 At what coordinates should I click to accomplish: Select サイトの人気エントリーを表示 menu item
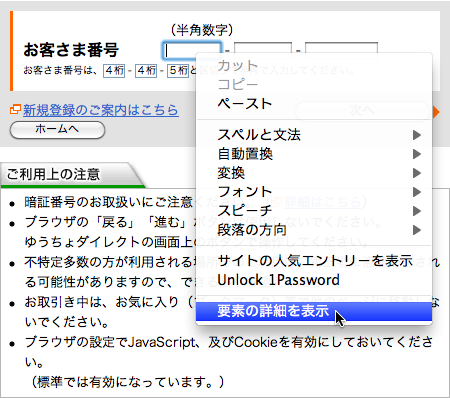tap(313, 261)
